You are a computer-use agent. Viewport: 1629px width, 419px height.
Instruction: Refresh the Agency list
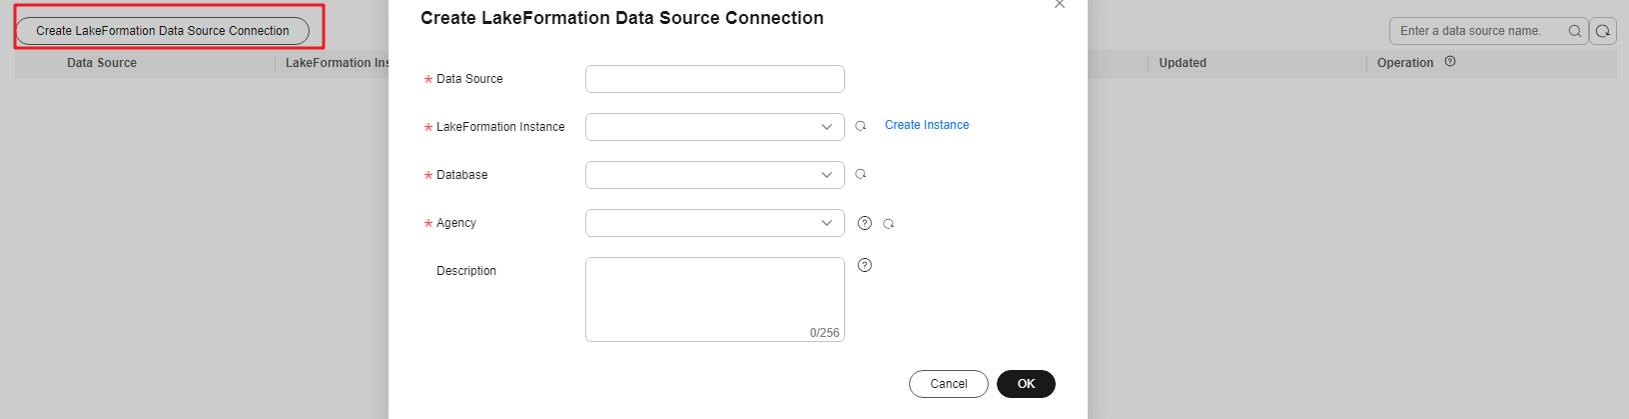888,224
